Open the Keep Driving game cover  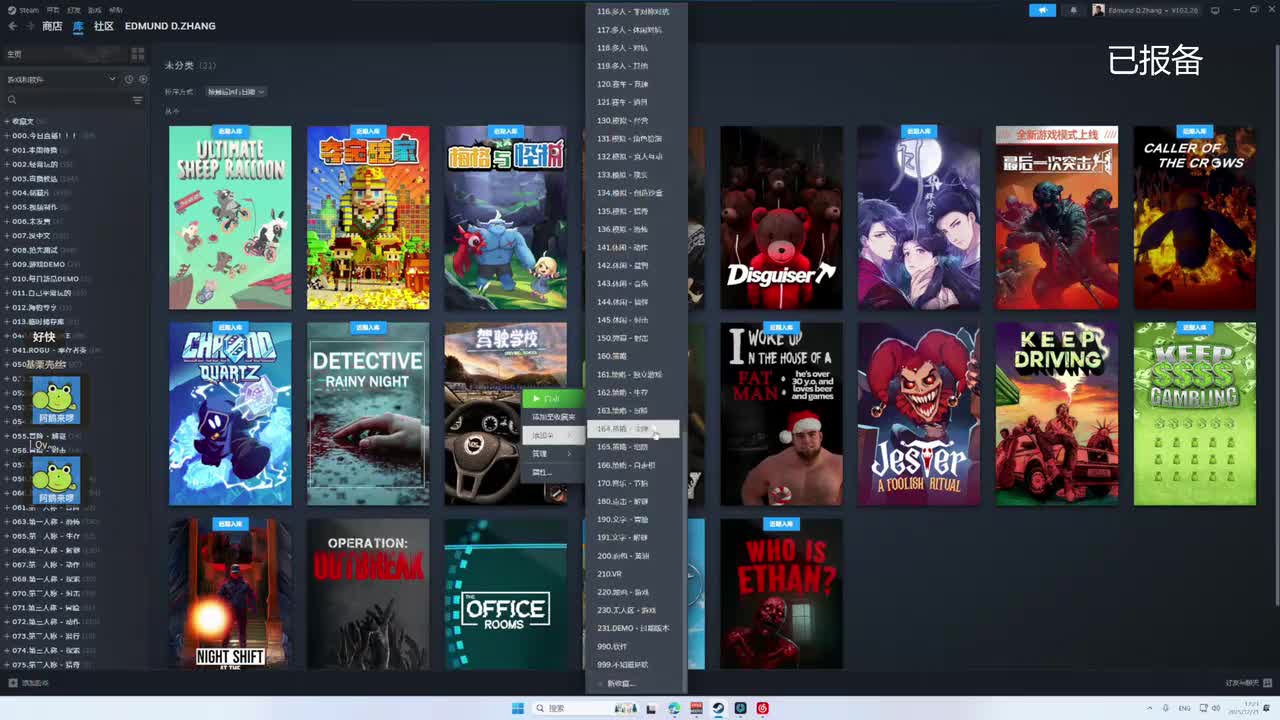click(x=1057, y=414)
